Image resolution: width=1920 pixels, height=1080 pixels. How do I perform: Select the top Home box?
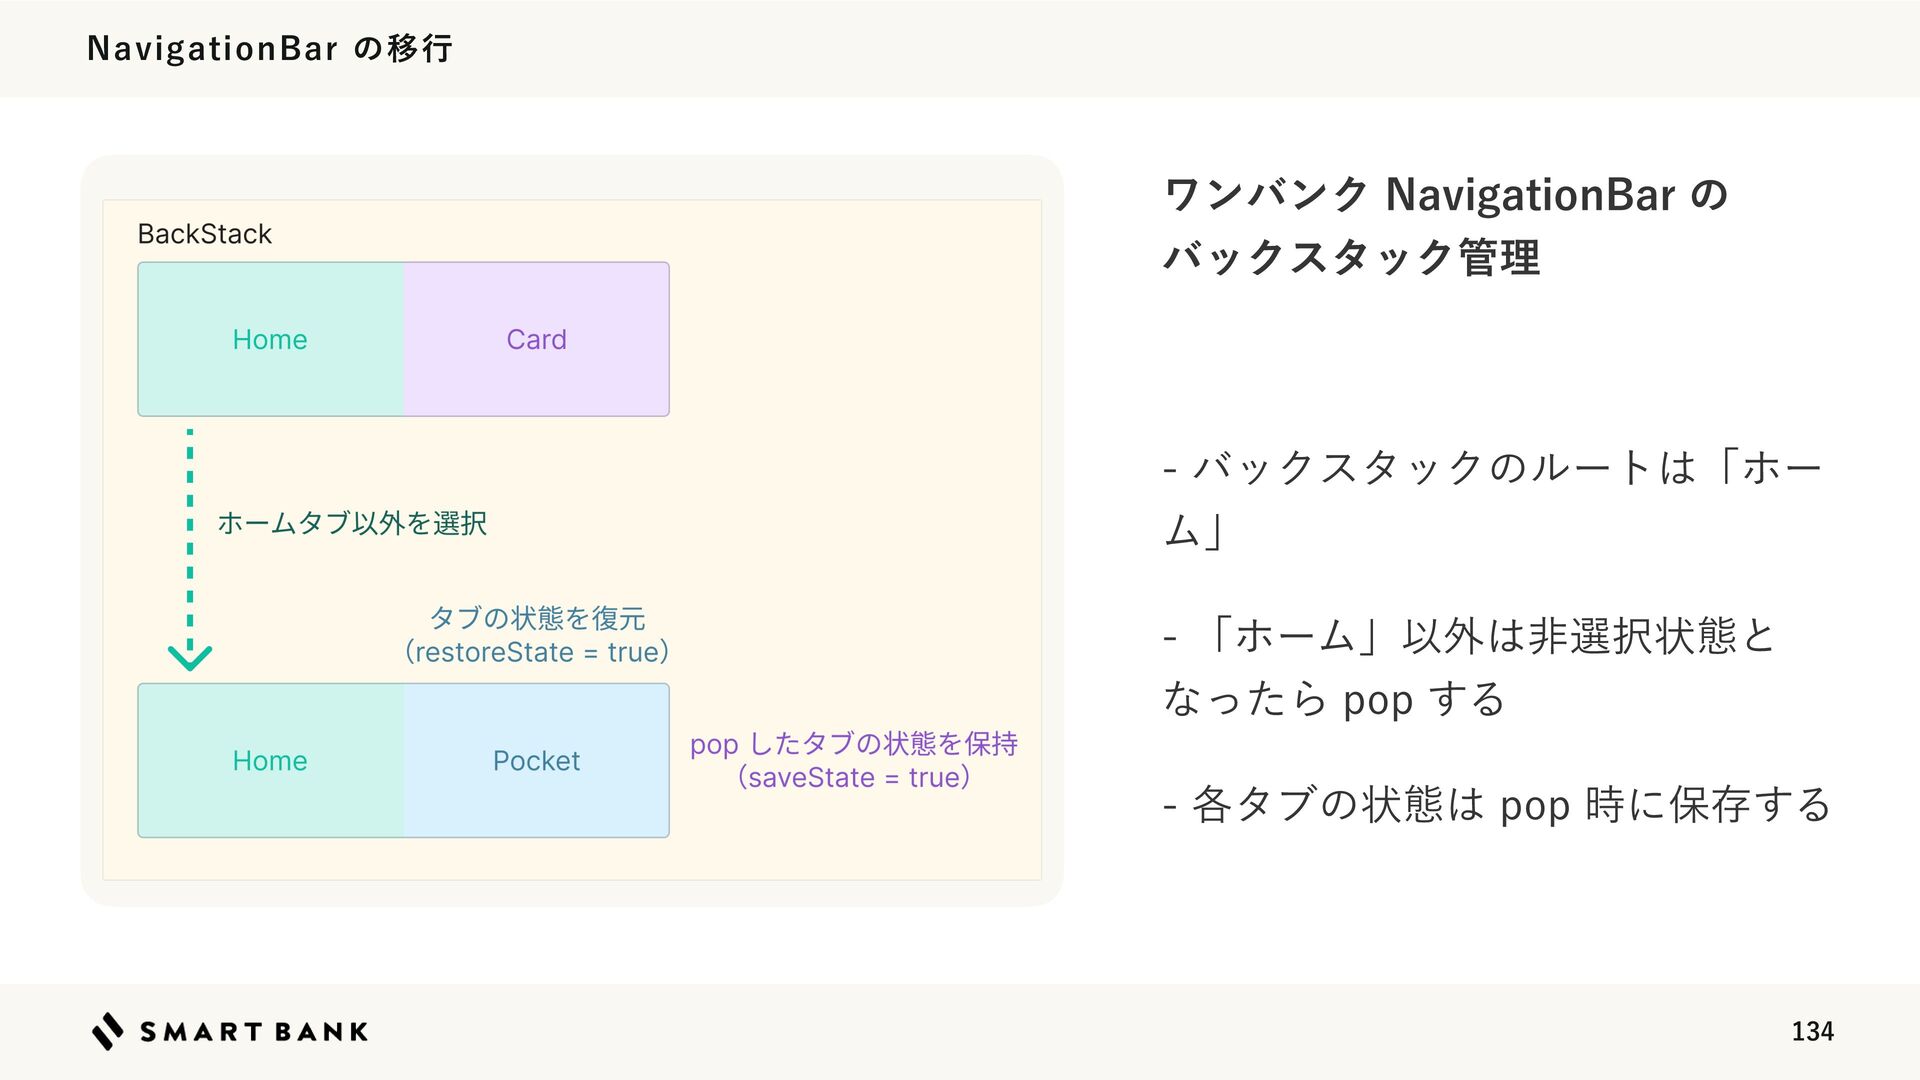click(271, 339)
